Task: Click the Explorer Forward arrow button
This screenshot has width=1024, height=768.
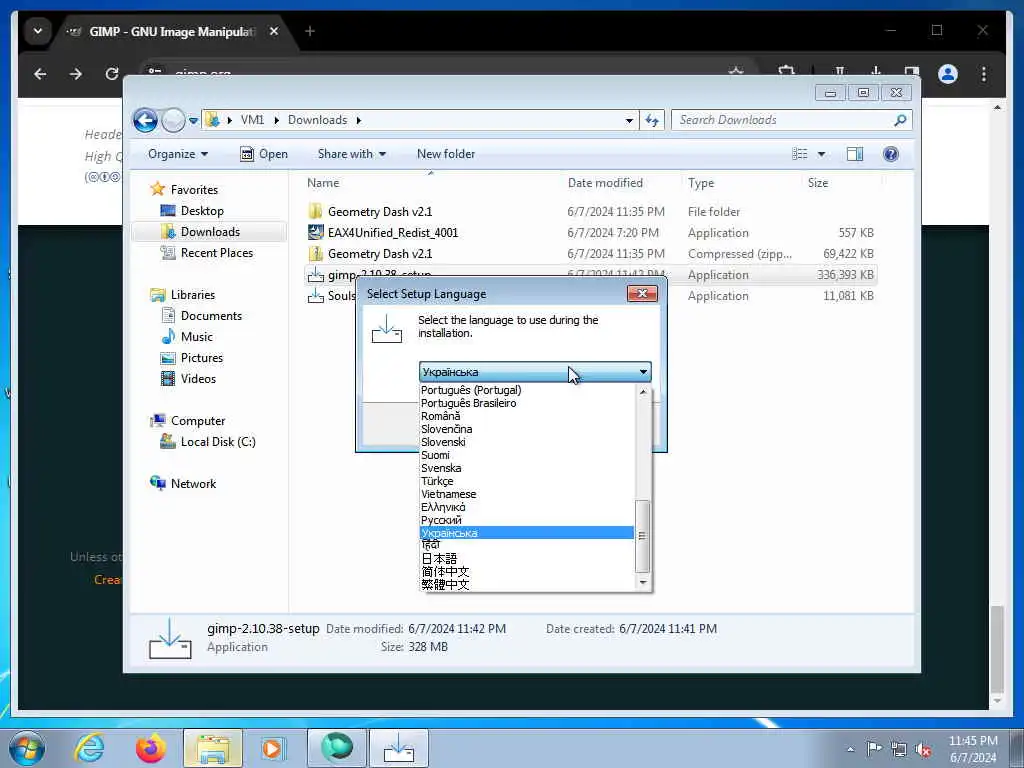Action: [x=173, y=120]
